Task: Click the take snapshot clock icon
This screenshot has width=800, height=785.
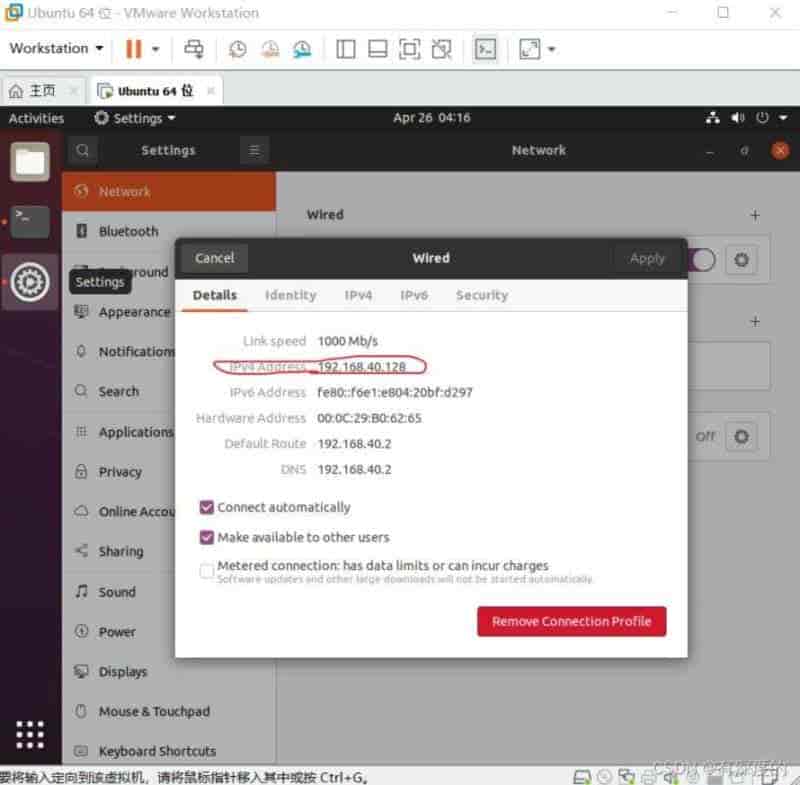Action: coord(237,49)
